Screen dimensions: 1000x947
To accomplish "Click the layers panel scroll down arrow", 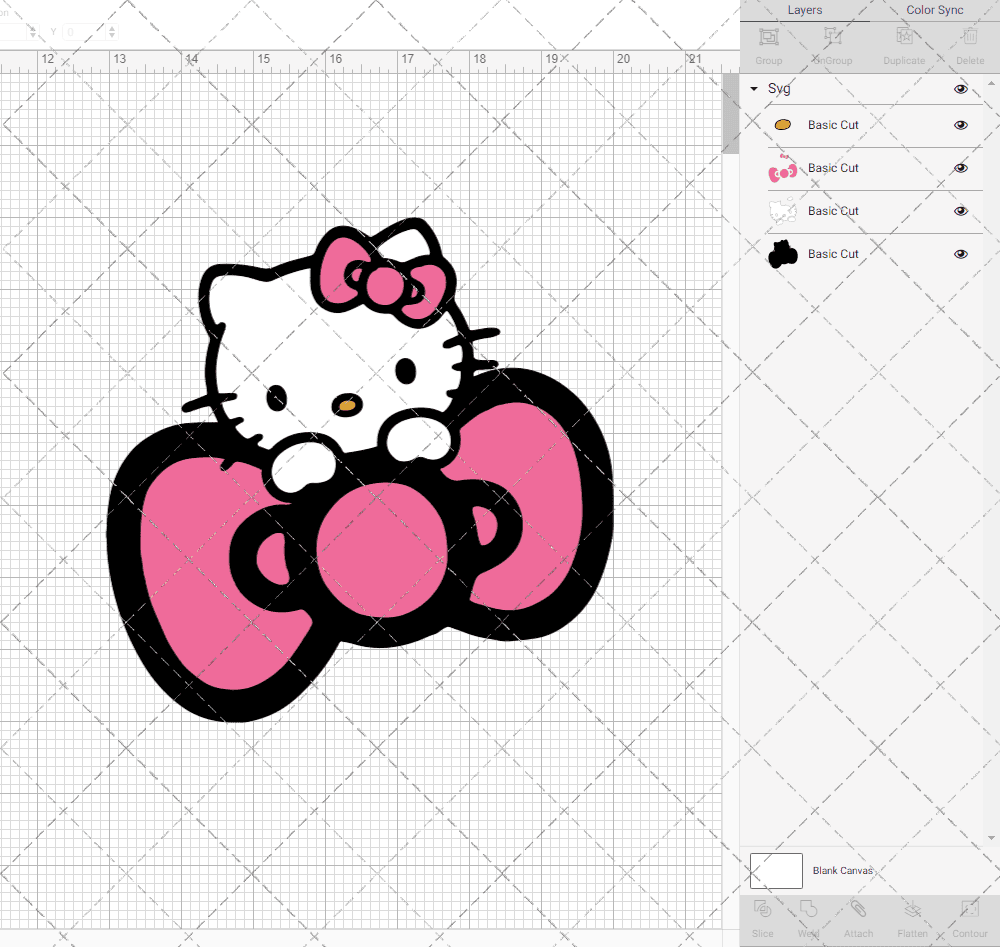I will click(990, 838).
